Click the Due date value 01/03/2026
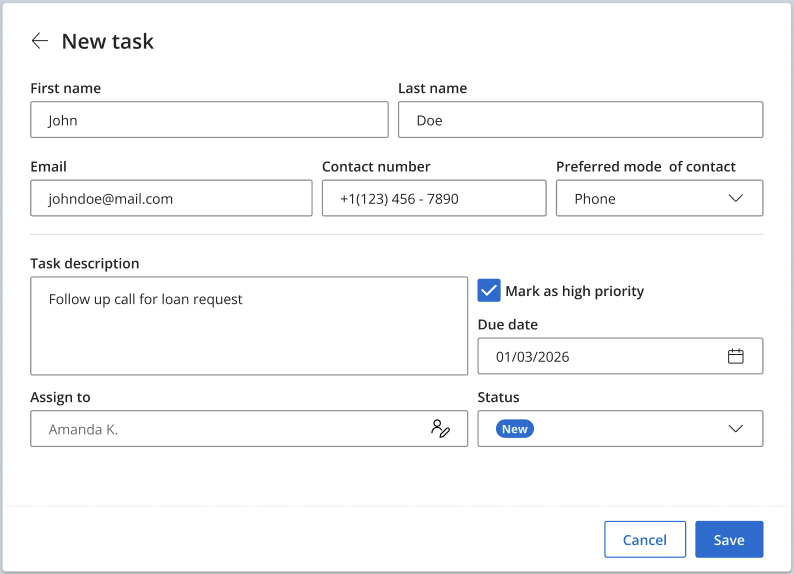Viewport: 794px width, 574px height. coord(532,357)
